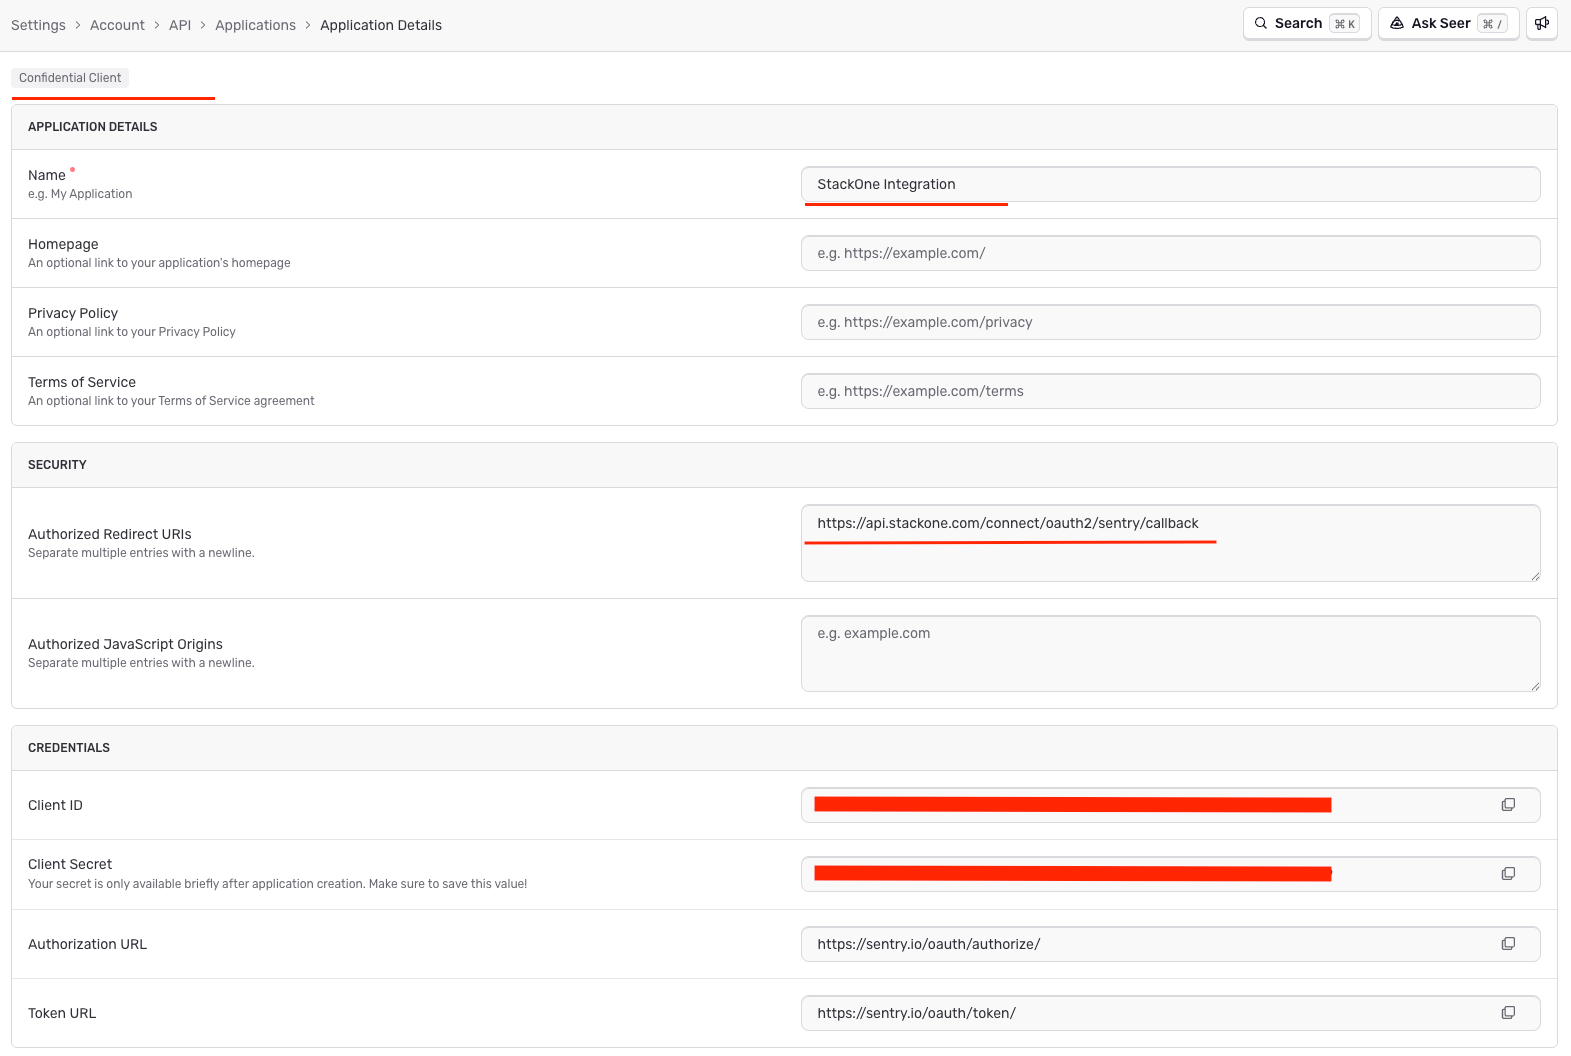The width and height of the screenshot is (1571, 1056).
Task: Click the APPLICATION DETAILS section header
Action: tap(93, 127)
